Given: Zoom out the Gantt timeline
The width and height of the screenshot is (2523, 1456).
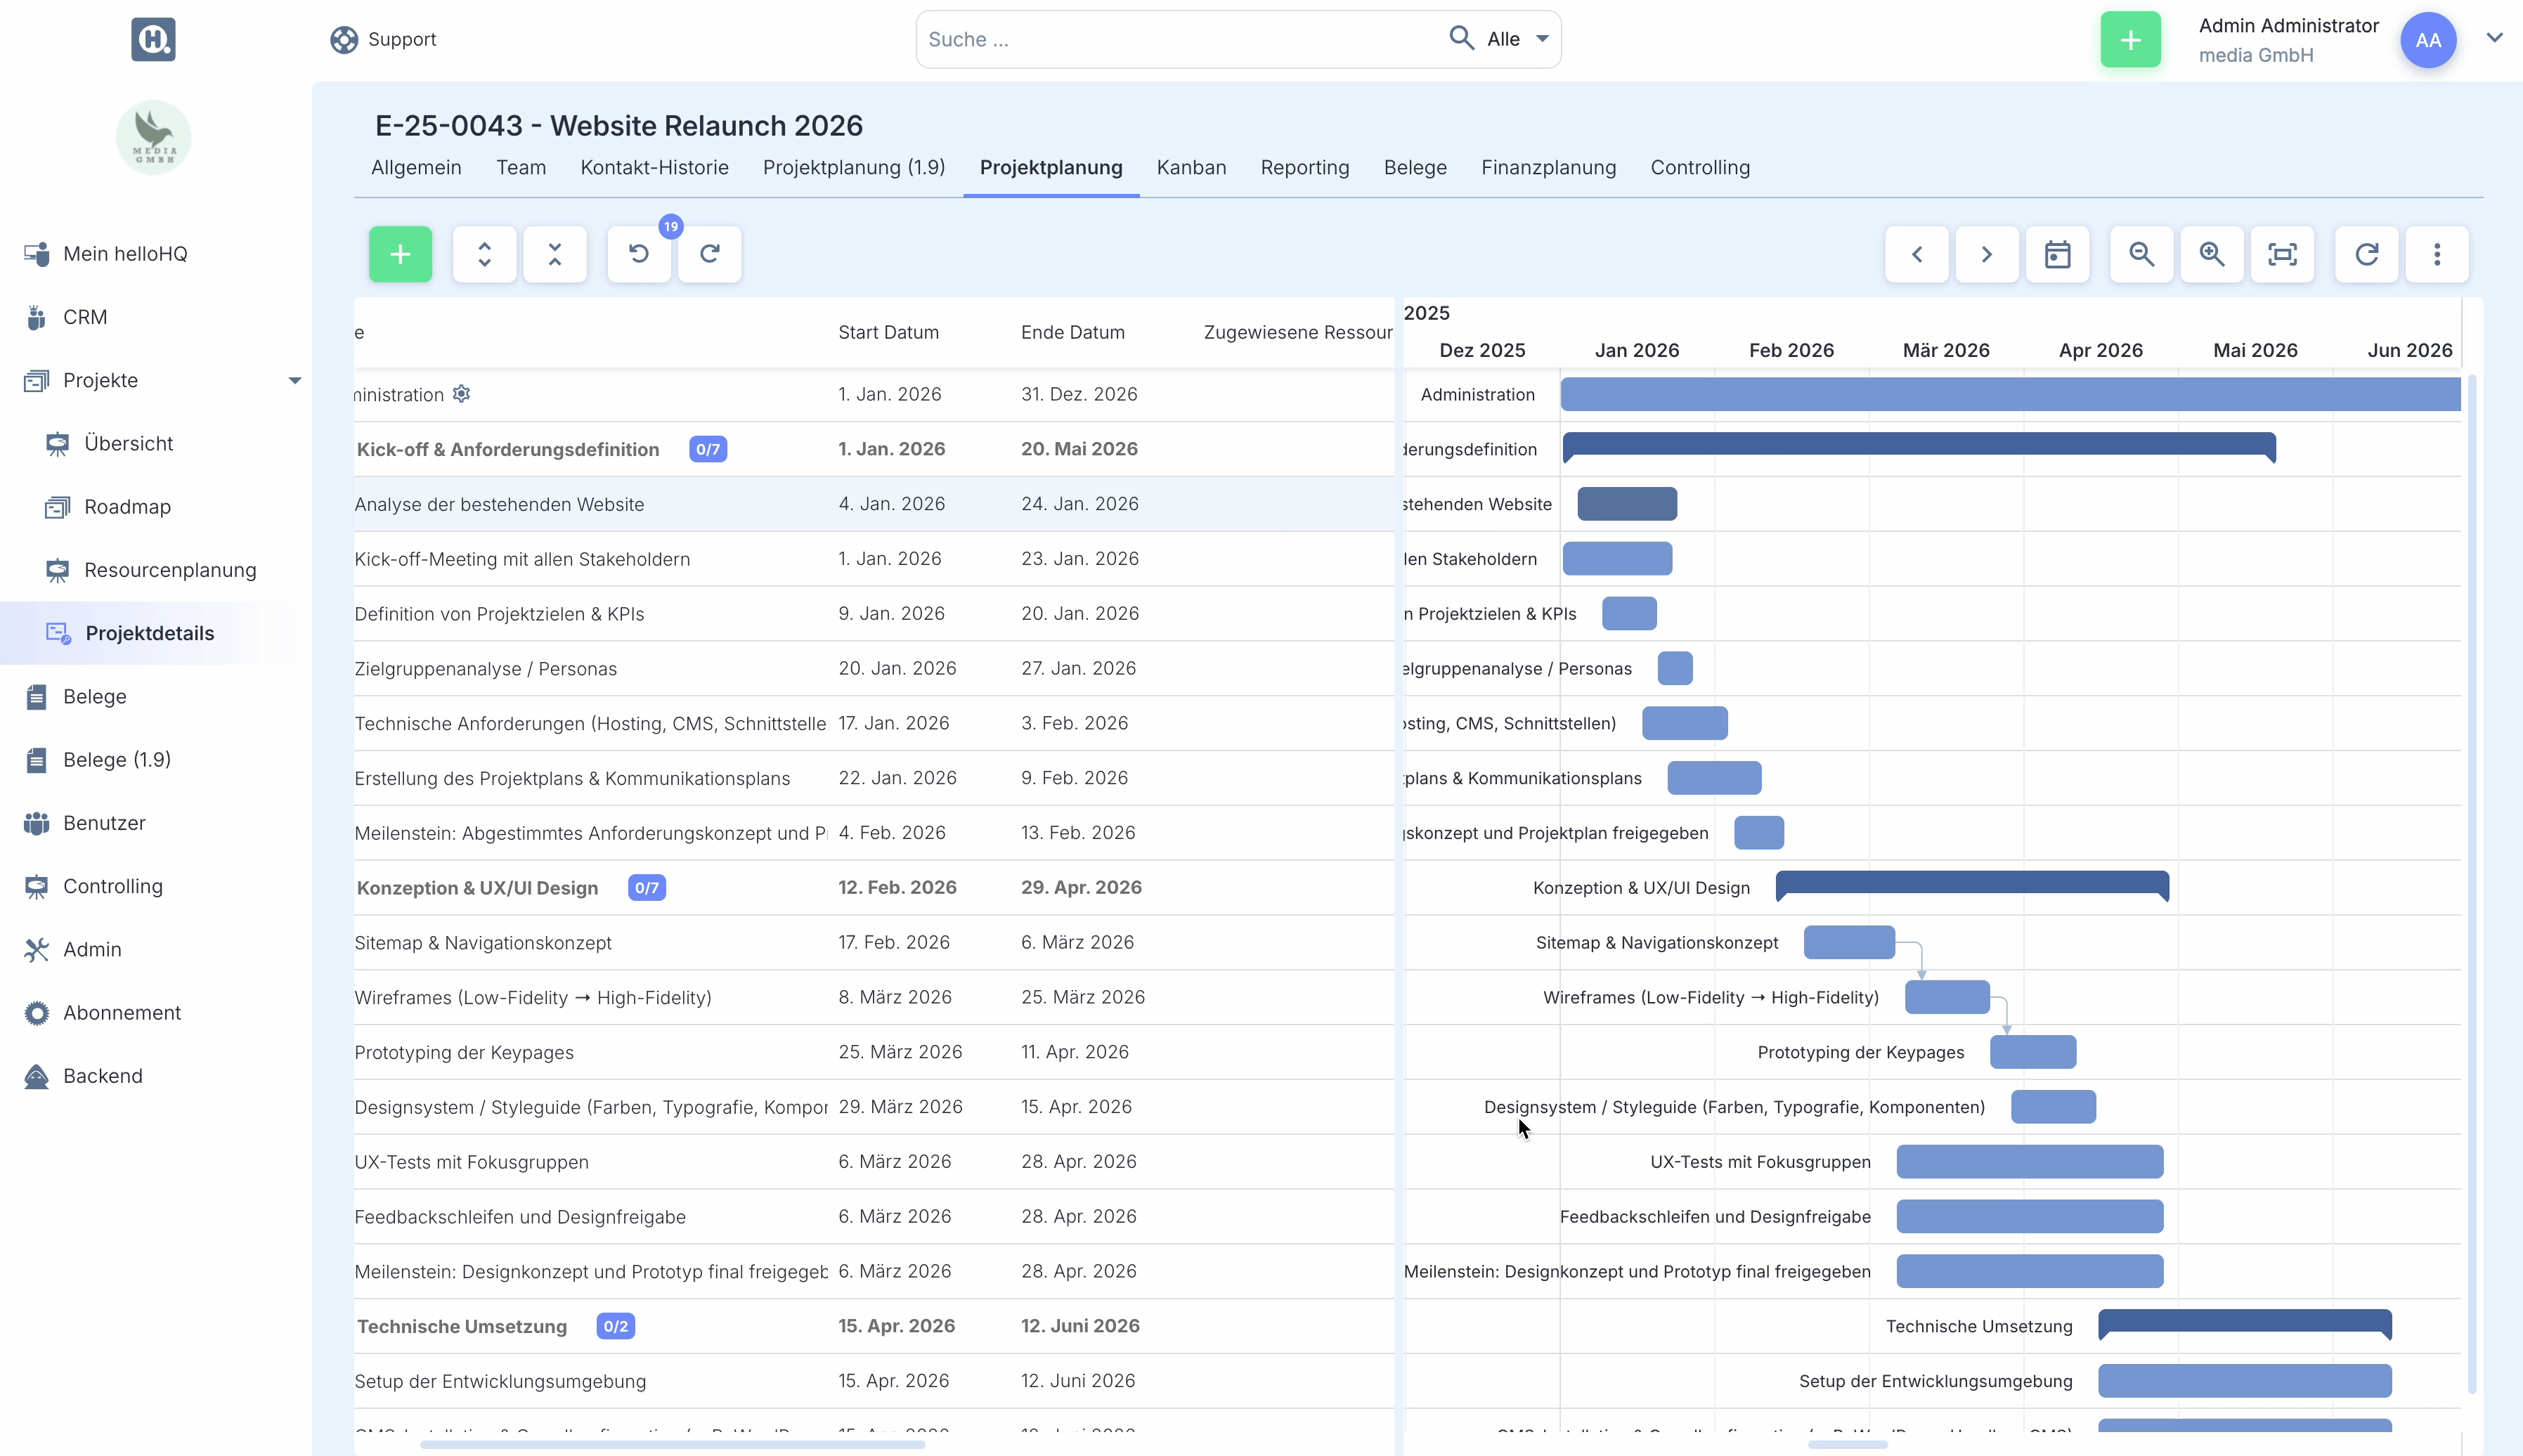Looking at the screenshot, I should click(2141, 254).
